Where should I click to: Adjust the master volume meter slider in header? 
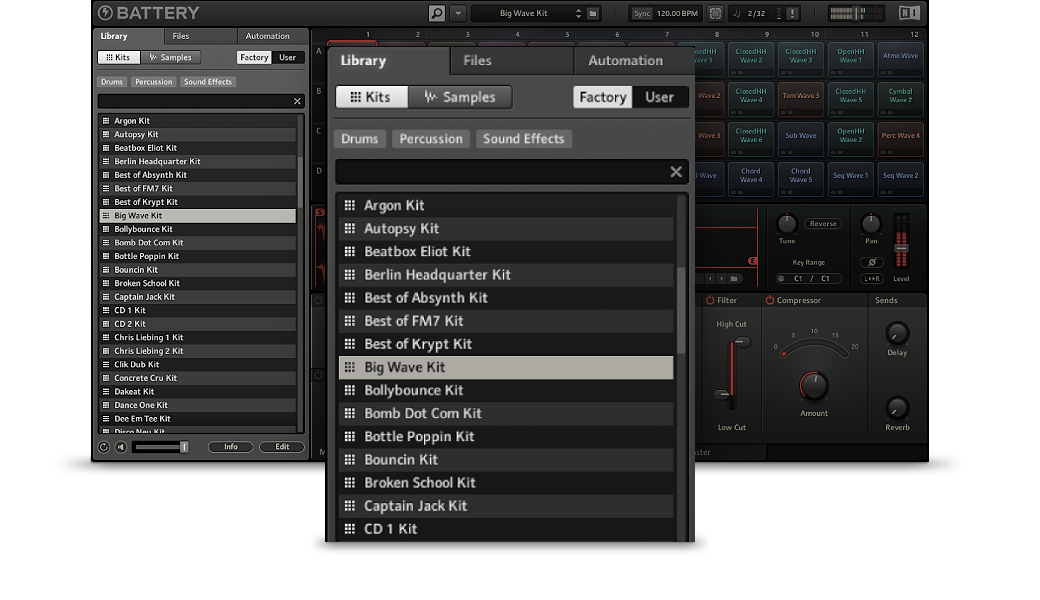tap(856, 13)
